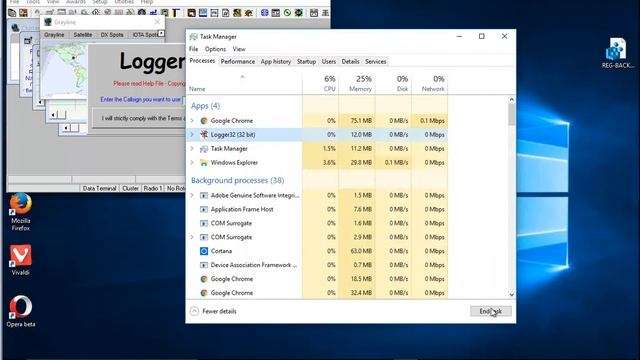Click the Adobe Genuine Software Integrity icon
The height and width of the screenshot is (360, 640).
point(204,196)
